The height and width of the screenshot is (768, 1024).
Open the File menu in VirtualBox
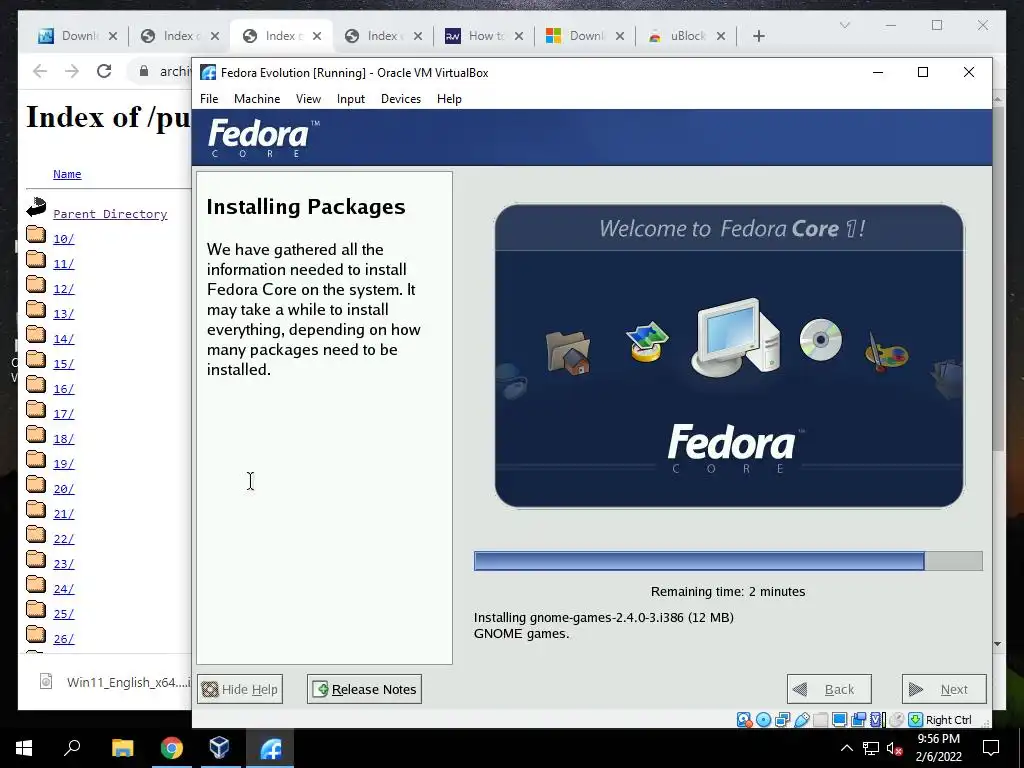[x=209, y=99]
